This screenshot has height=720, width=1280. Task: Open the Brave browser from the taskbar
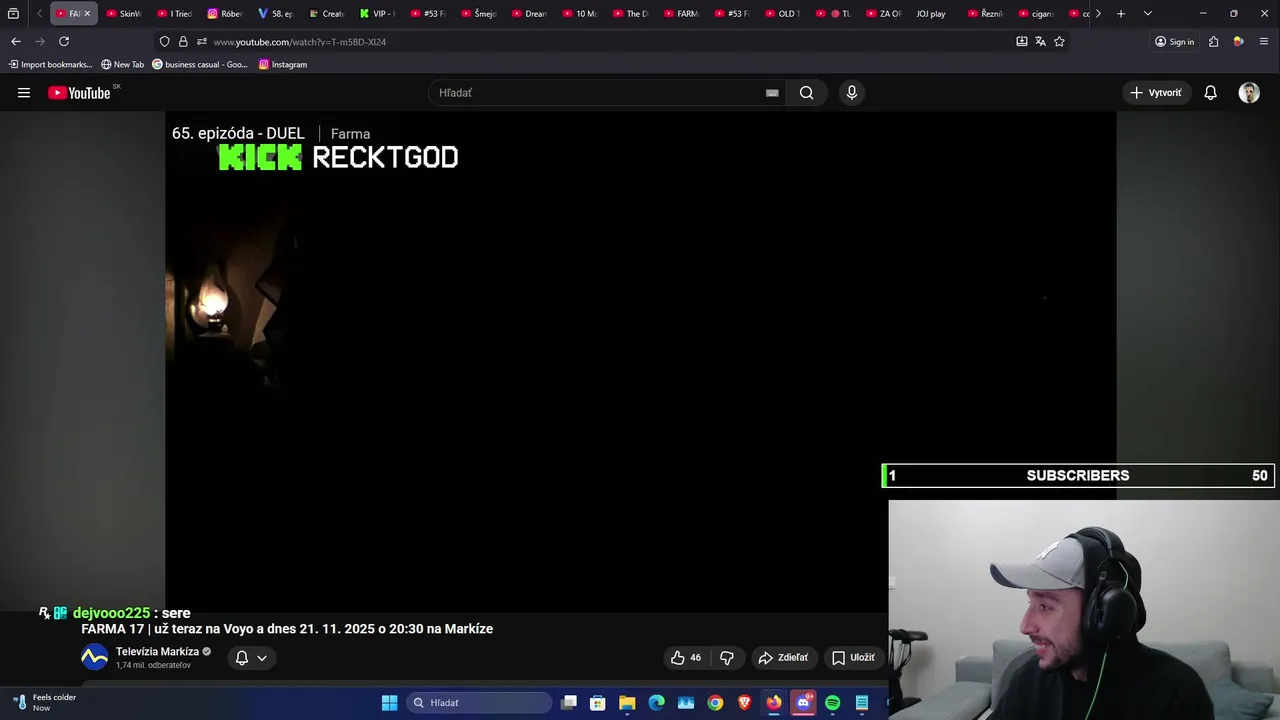click(744, 703)
